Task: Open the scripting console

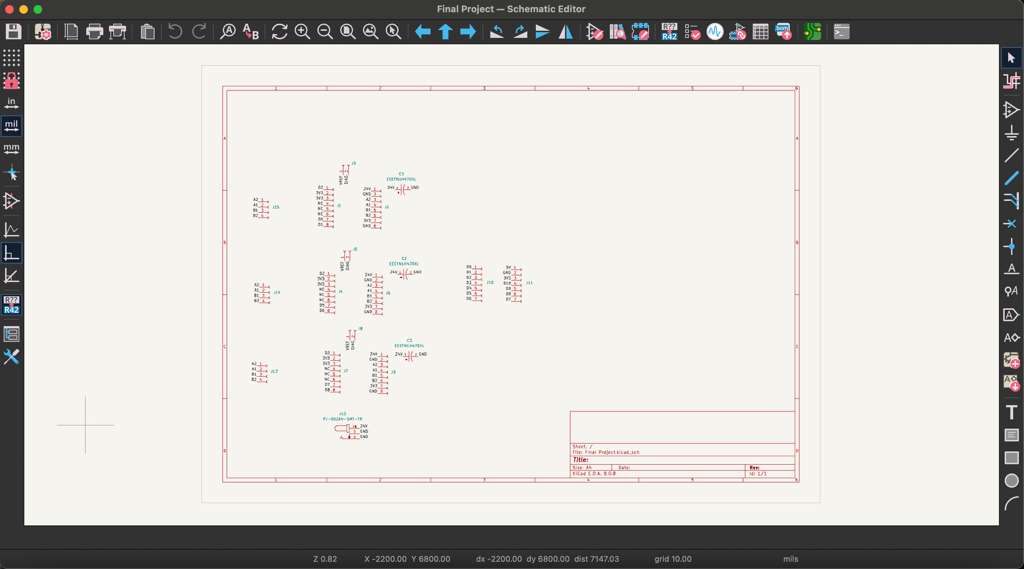Action: point(842,31)
